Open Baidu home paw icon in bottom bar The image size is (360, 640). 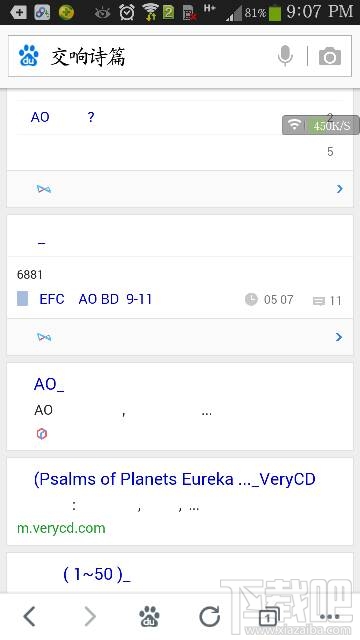pos(149,616)
